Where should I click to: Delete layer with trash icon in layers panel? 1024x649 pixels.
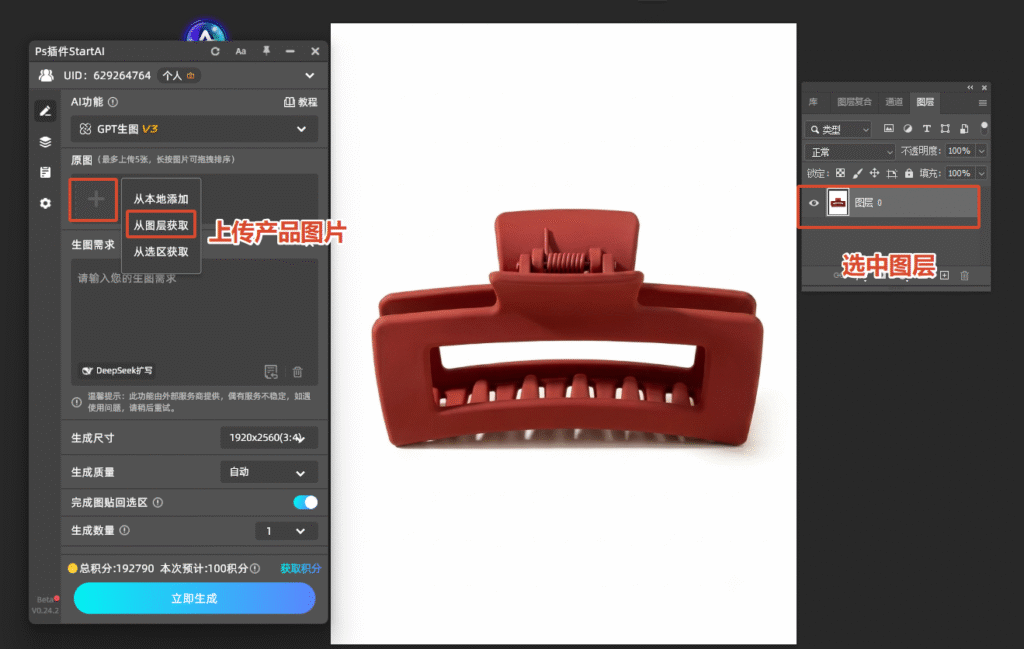965,276
